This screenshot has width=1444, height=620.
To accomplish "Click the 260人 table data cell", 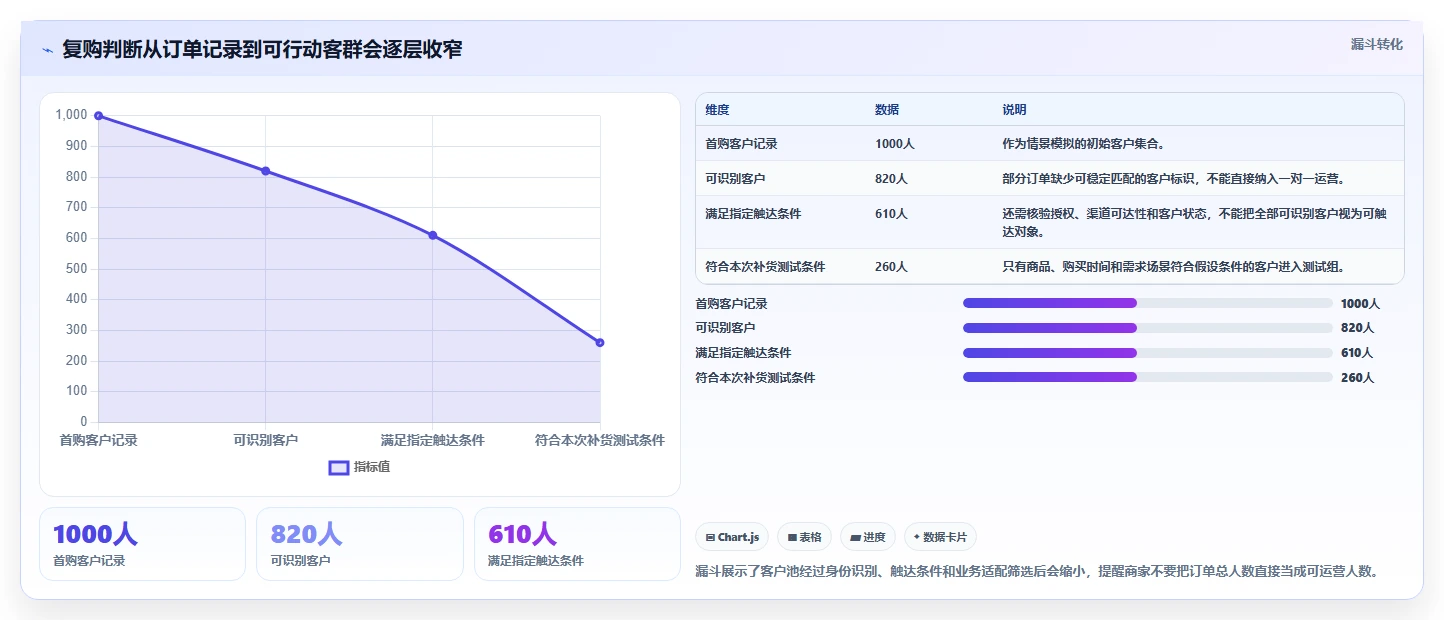I will pyautogui.click(x=891, y=267).
